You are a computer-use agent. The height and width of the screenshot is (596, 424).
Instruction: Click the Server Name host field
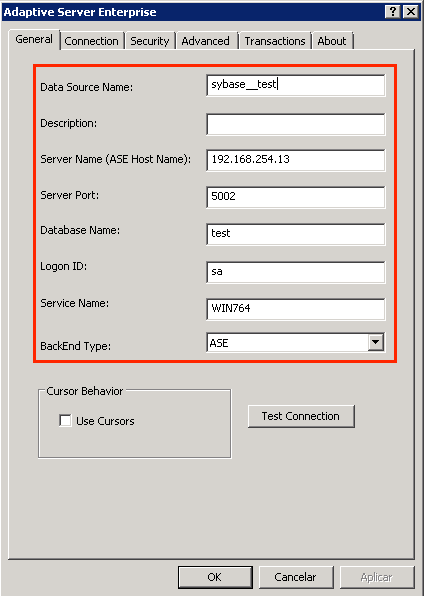tap(295, 160)
